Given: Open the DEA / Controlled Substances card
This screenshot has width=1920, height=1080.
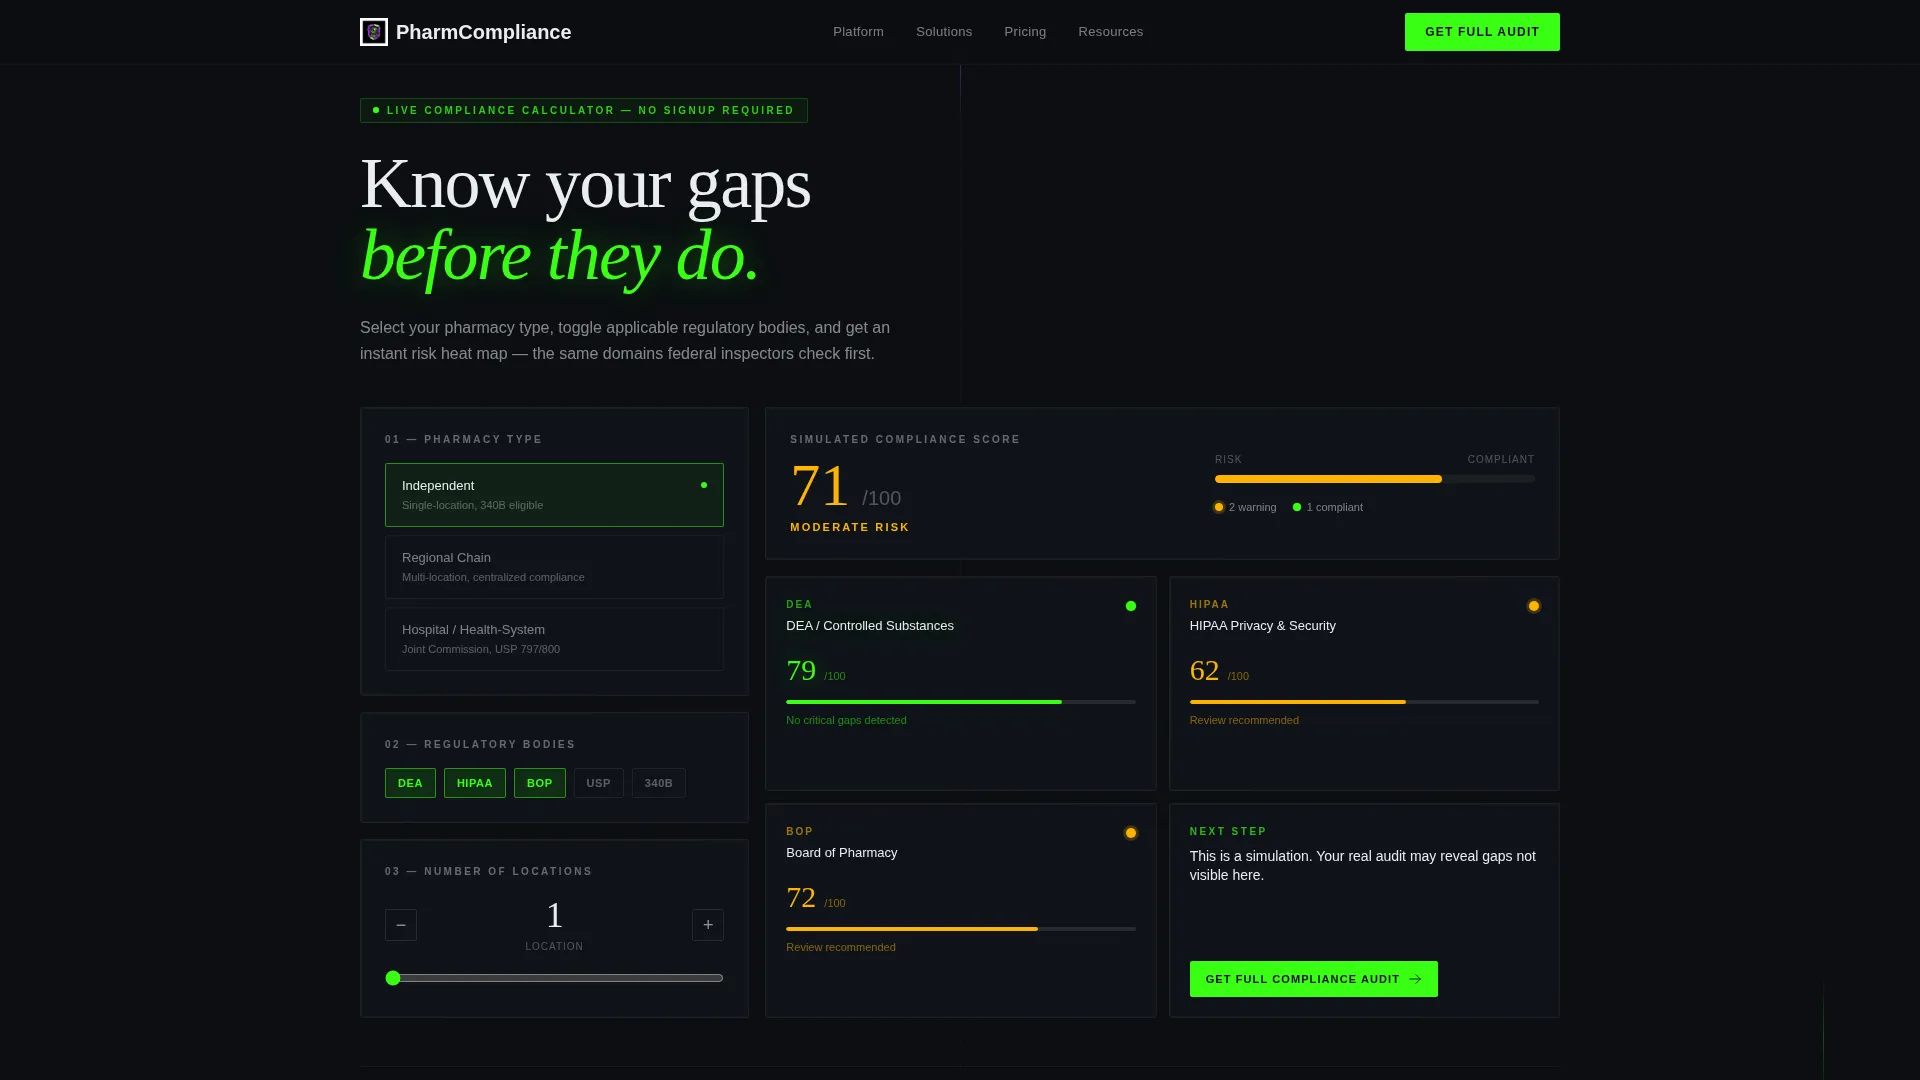Looking at the screenshot, I should pos(960,683).
